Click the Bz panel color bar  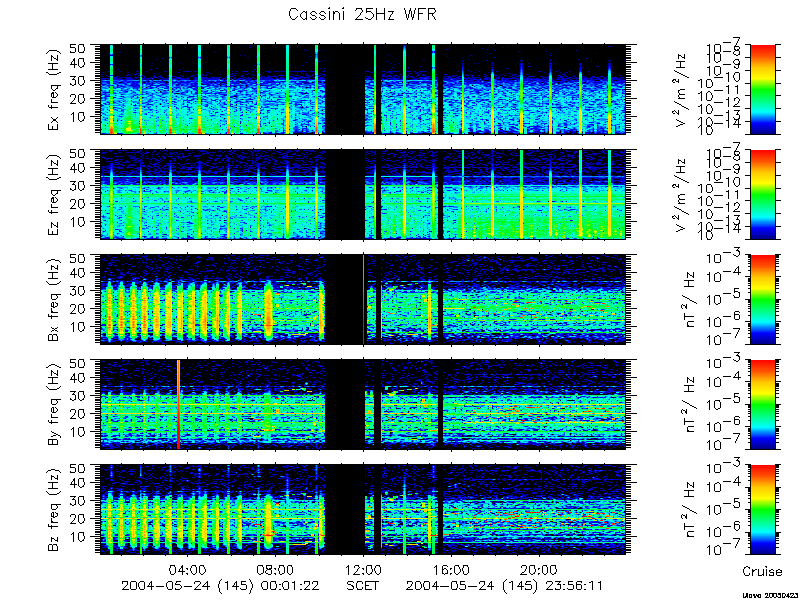762,509
